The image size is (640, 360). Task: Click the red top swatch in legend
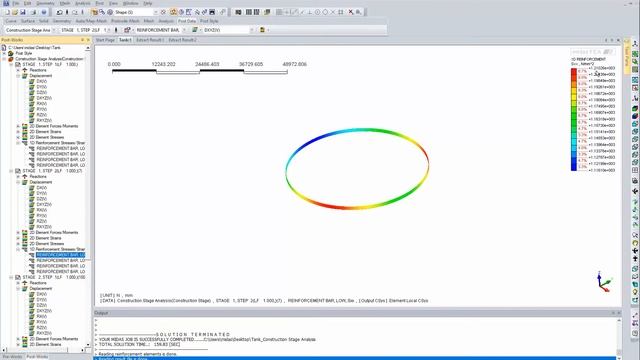[574, 71]
